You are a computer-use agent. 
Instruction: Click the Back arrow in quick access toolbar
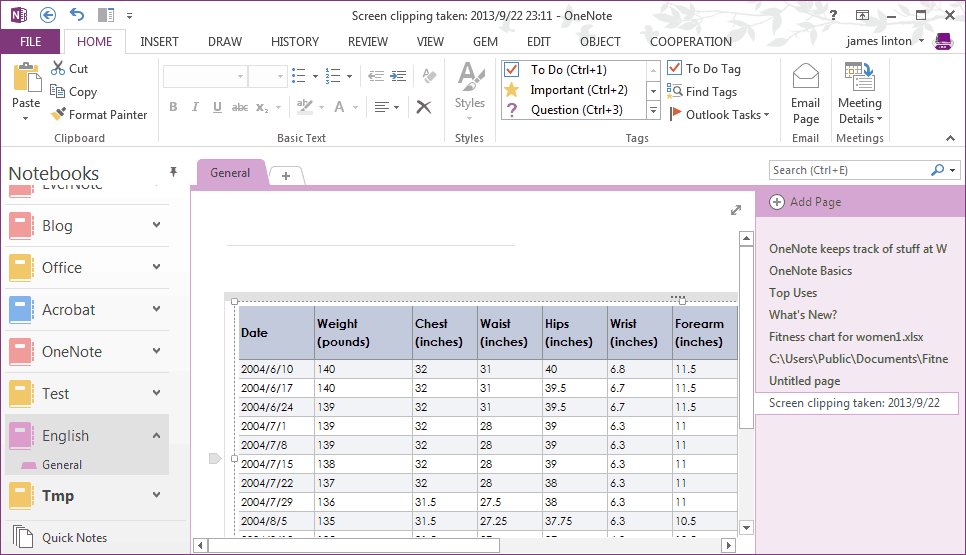coord(47,15)
